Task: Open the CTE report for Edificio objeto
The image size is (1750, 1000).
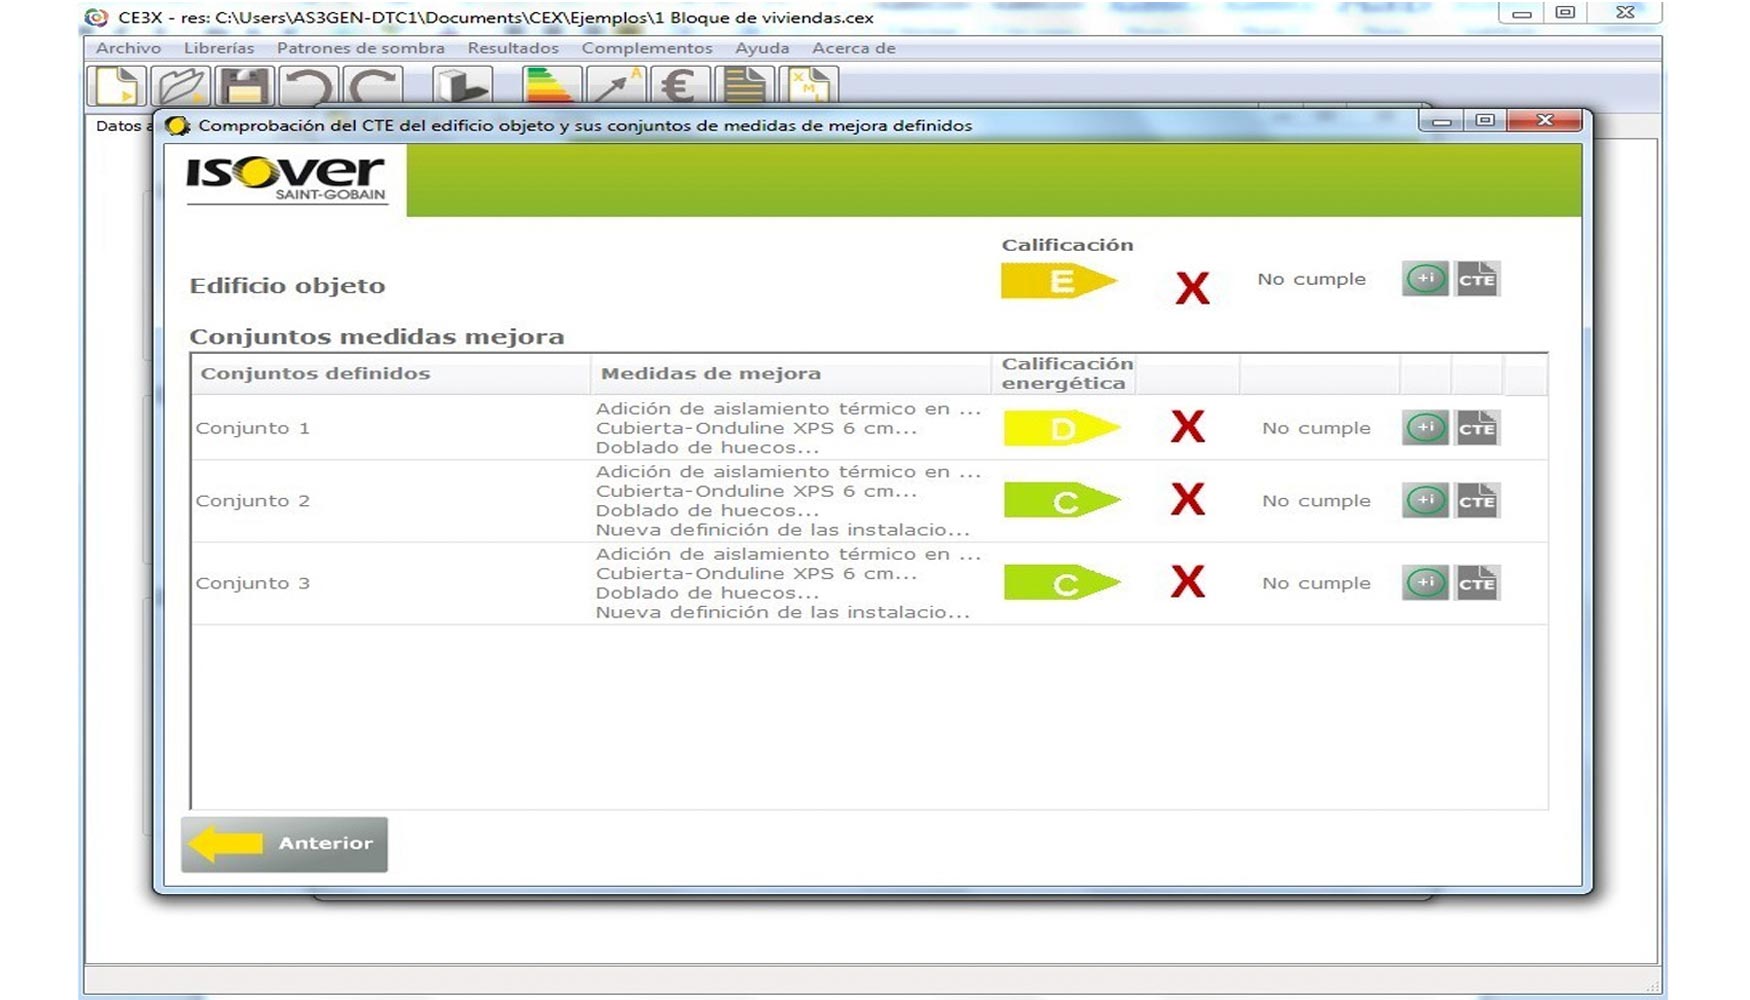Action: [x=1477, y=279]
